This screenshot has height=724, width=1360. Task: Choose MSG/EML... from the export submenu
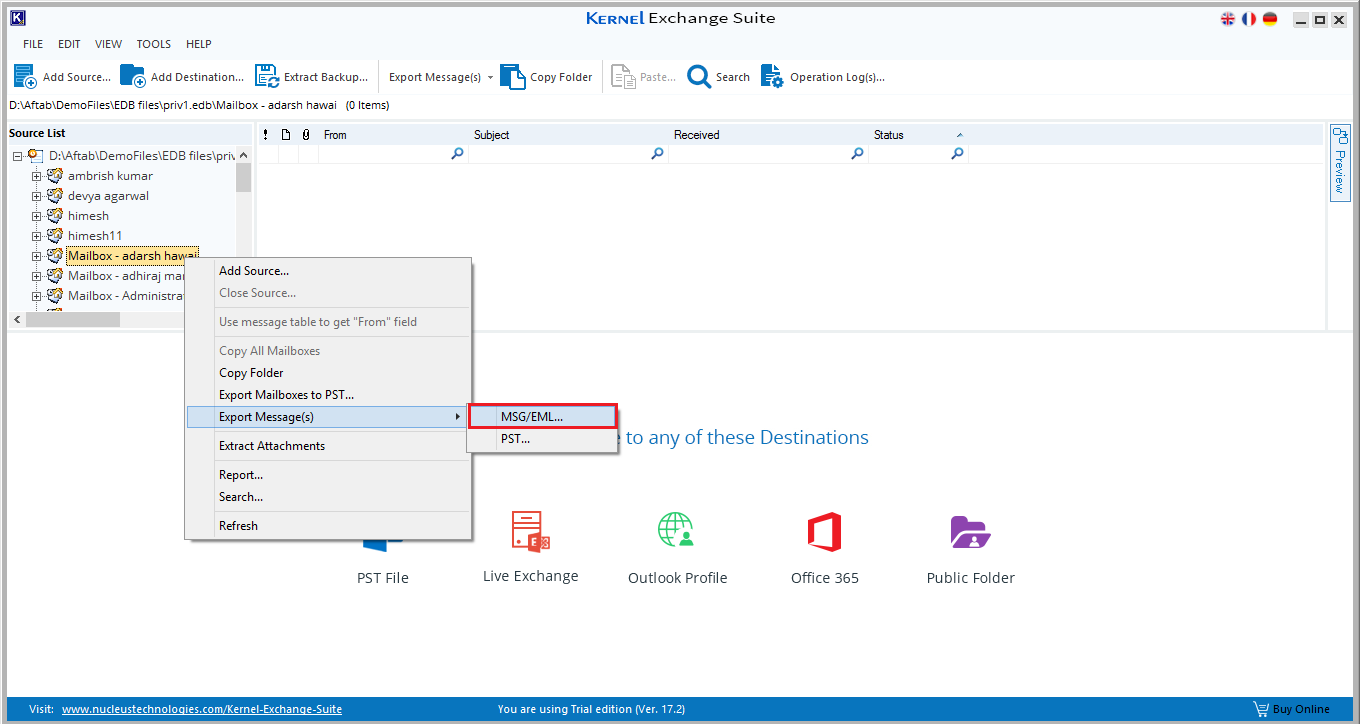(x=543, y=417)
